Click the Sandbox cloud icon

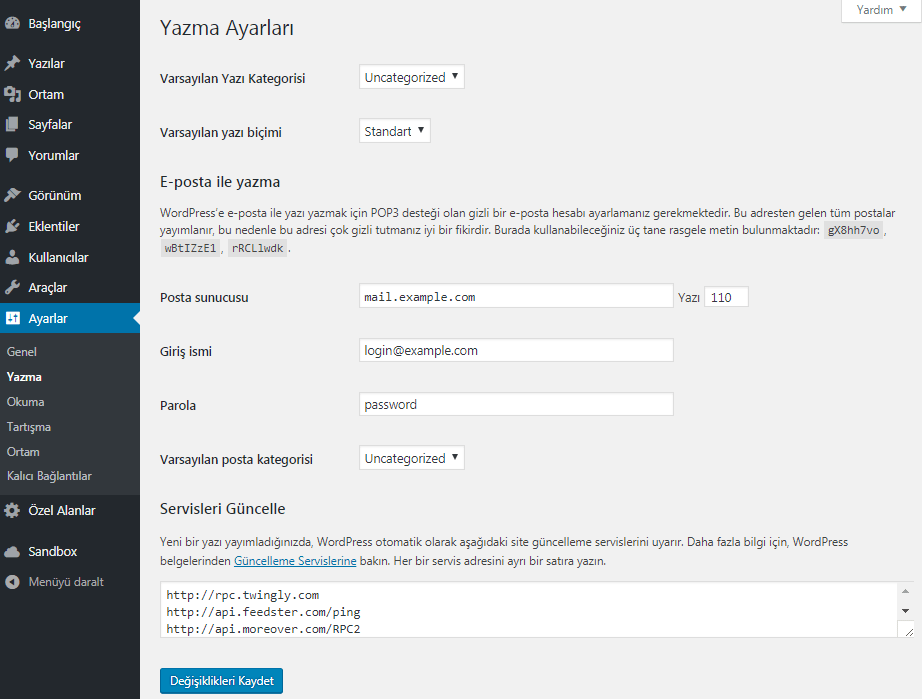click(x=12, y=551)
